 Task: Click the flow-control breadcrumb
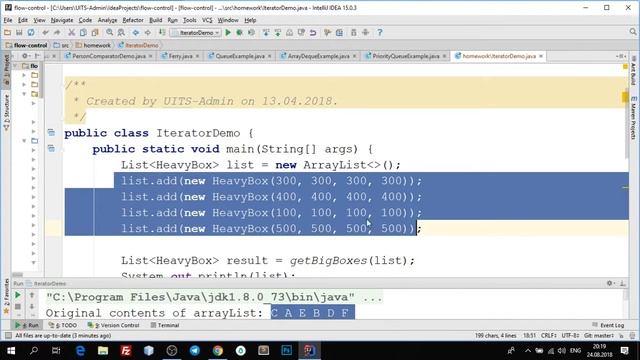click(27, 45)
